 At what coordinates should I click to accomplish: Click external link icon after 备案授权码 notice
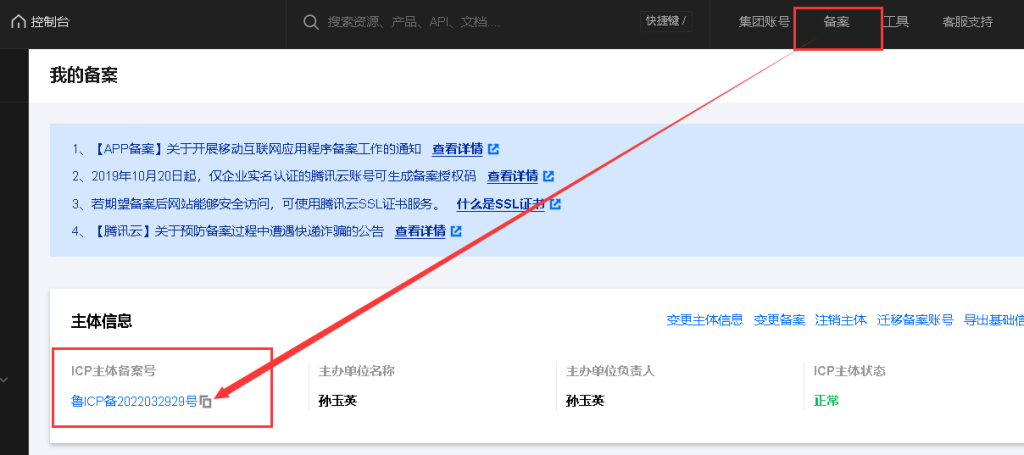pyautogui.click(x=548, y=177)
